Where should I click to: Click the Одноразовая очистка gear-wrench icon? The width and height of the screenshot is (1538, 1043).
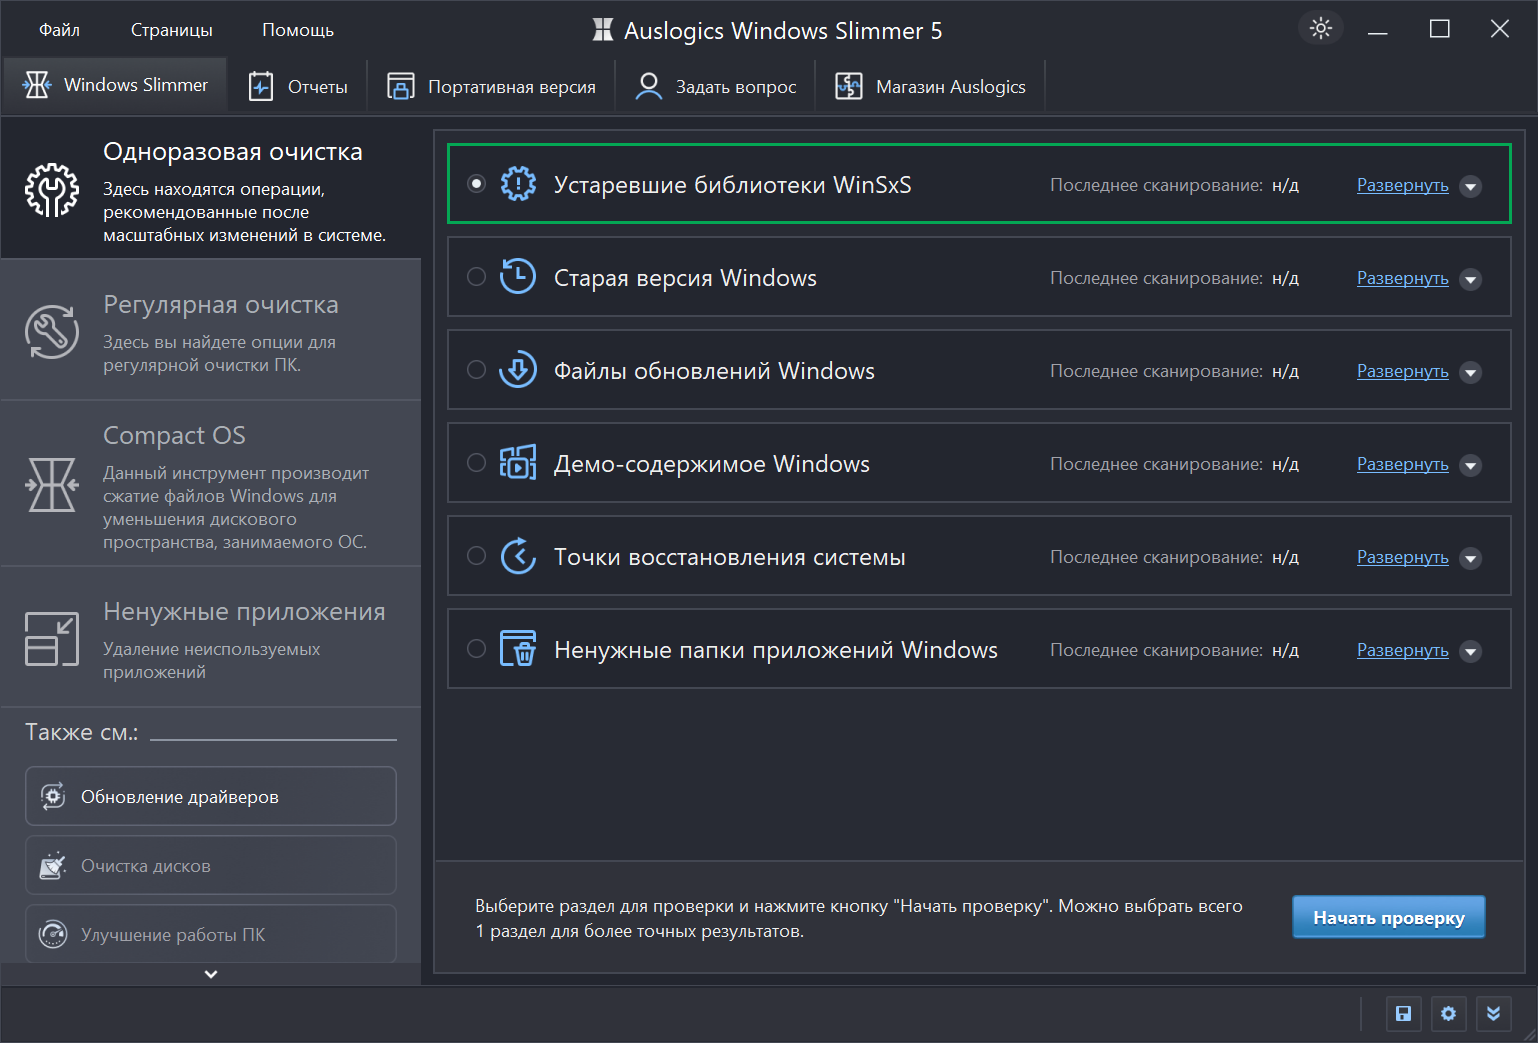pos(52,190)
